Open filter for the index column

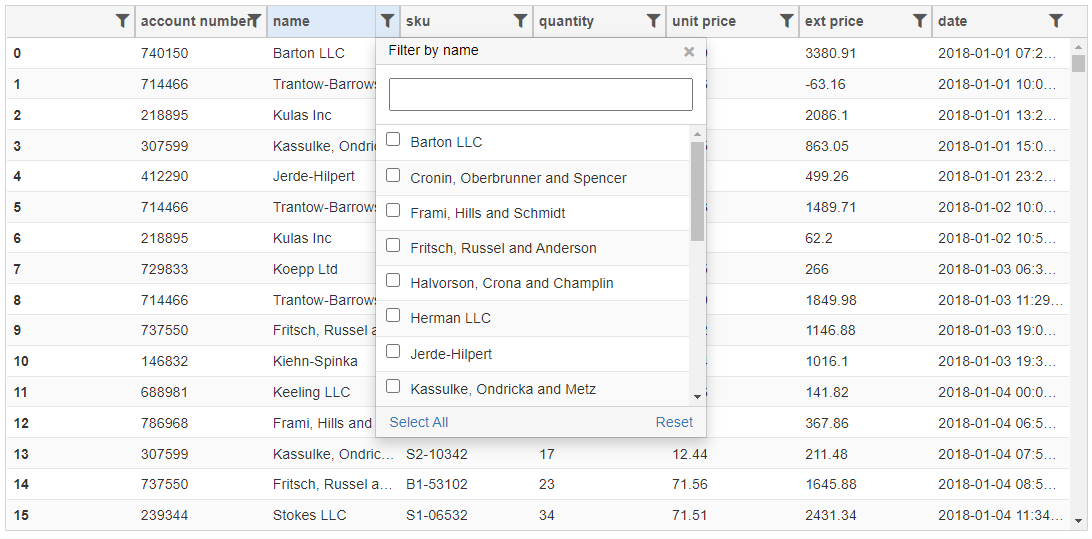(122, 21)
